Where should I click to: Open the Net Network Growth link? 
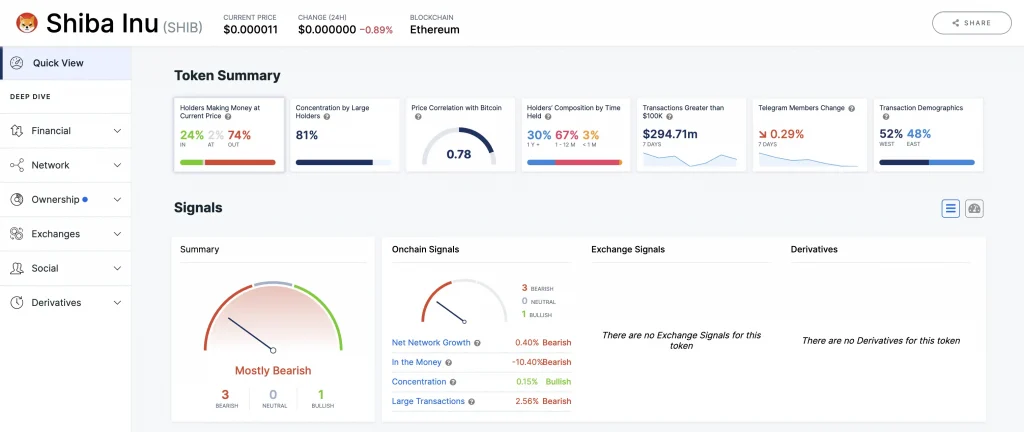pos(430,343)
